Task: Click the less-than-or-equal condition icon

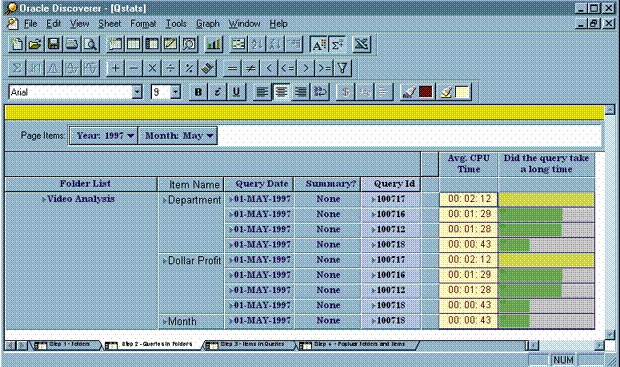Action: tap(287, 68)
